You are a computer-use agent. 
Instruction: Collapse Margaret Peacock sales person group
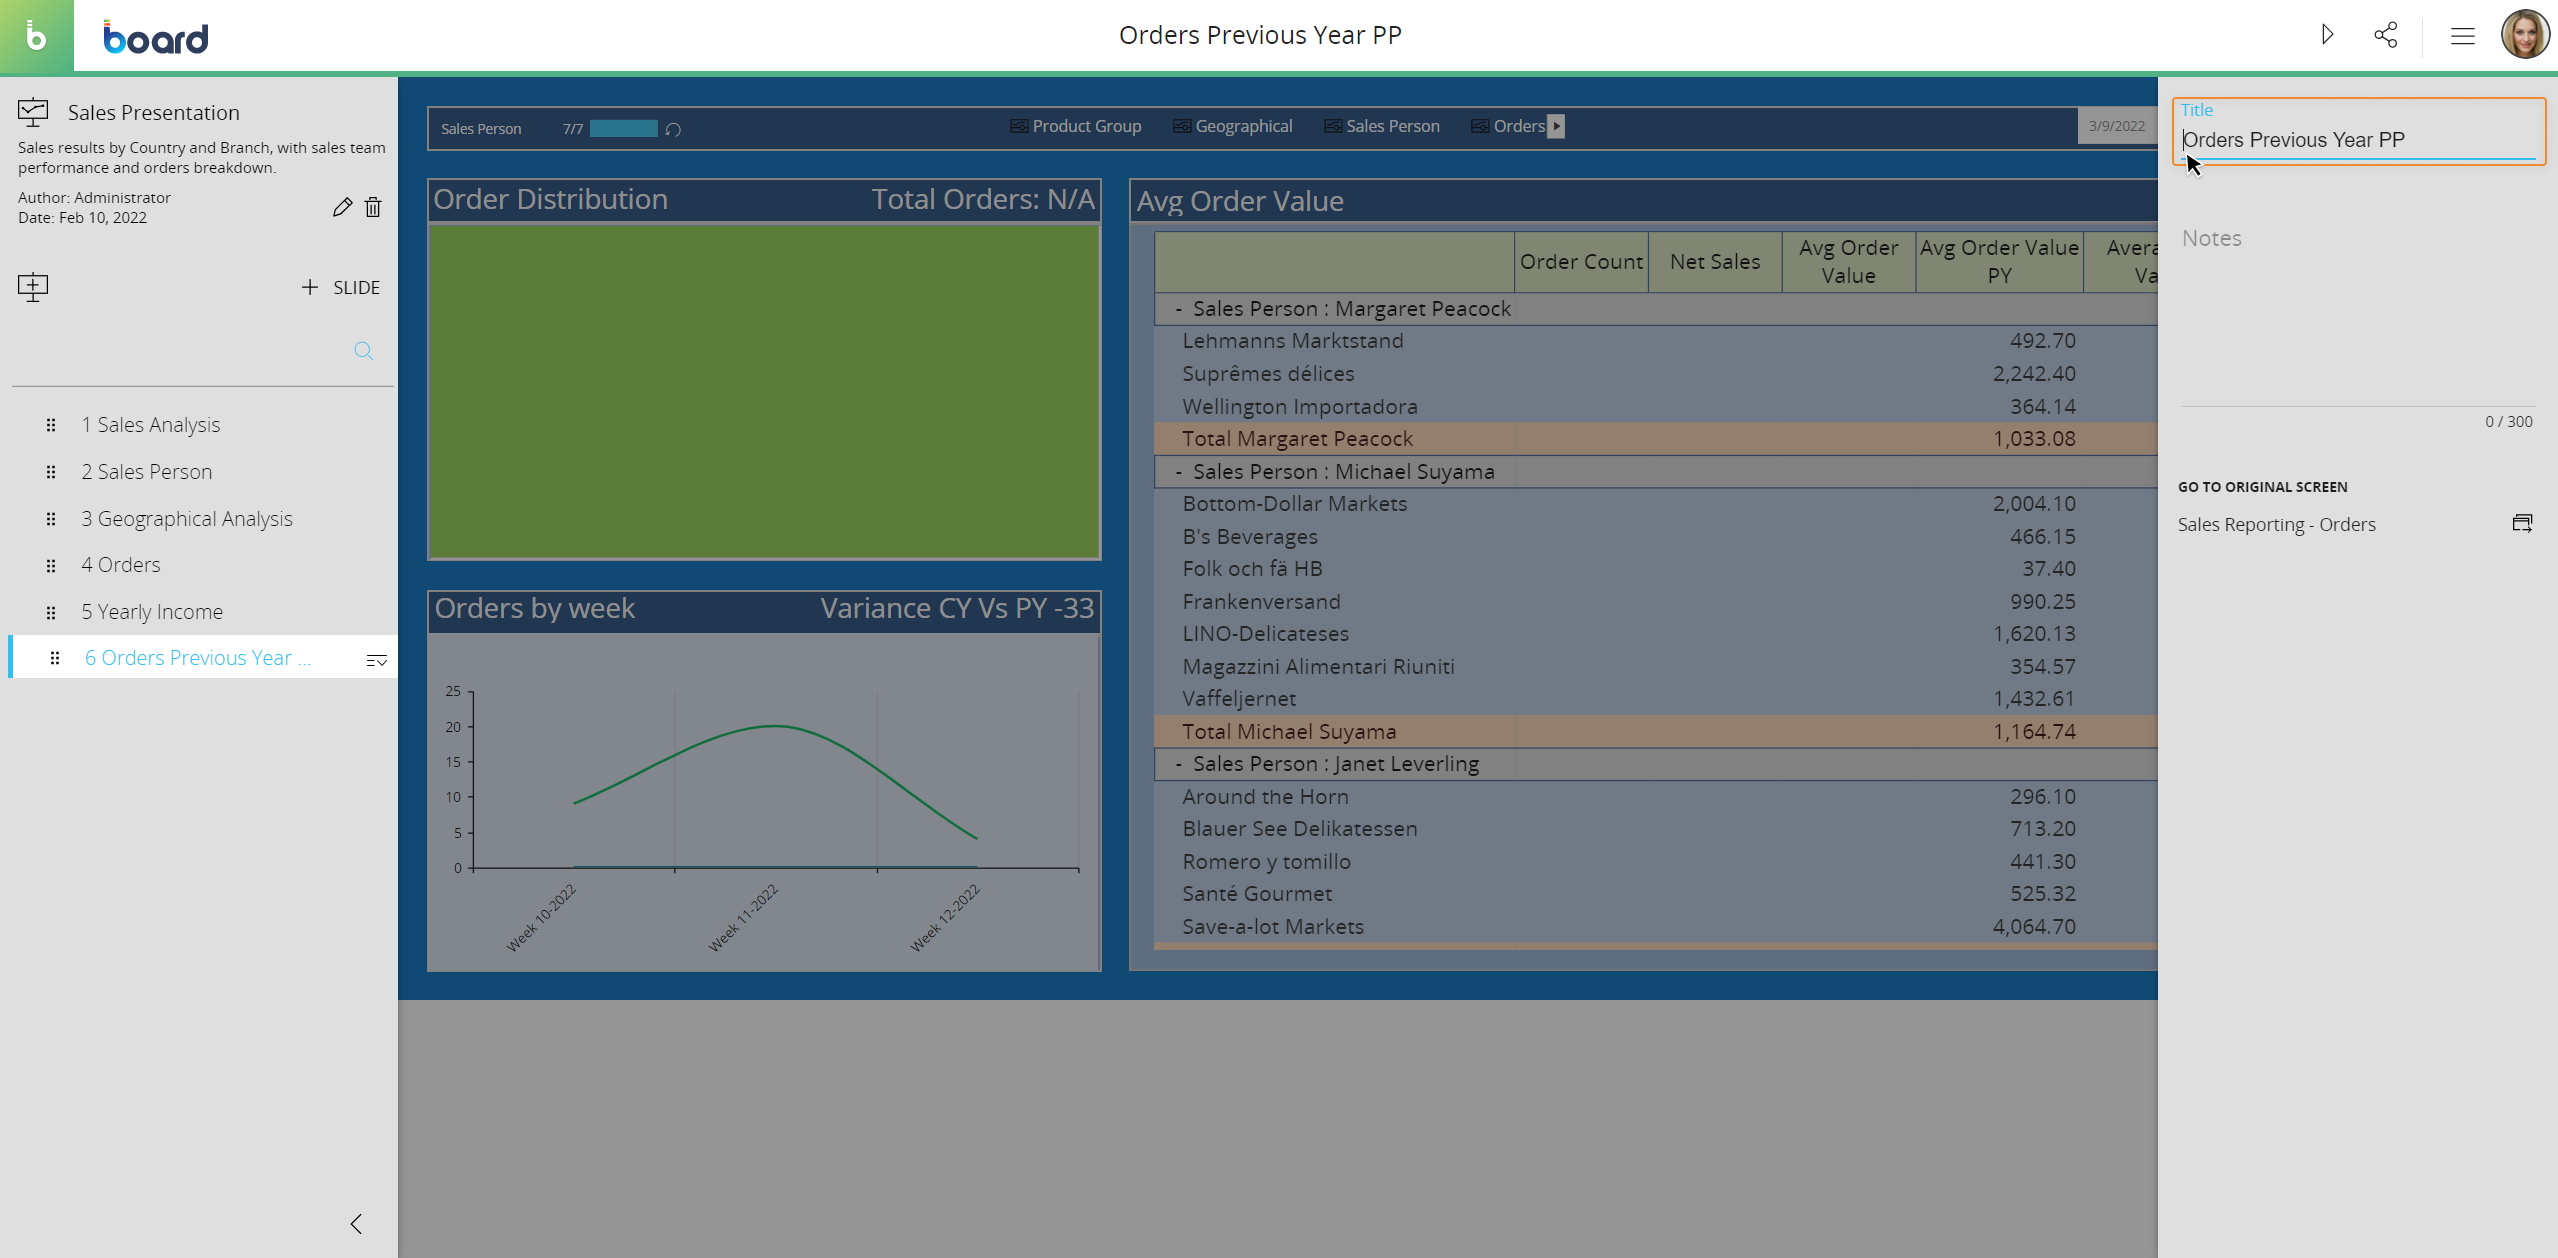pyautogui.click(x=1178, y=309)
